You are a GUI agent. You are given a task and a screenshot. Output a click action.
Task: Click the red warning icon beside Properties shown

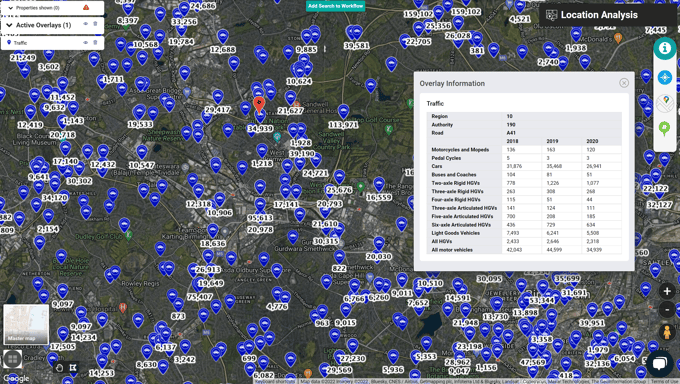[86, 7]
